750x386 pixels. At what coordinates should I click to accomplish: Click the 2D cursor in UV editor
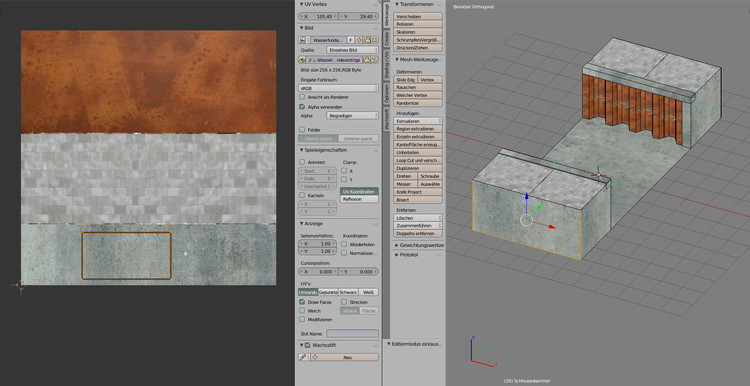(21, 285)
